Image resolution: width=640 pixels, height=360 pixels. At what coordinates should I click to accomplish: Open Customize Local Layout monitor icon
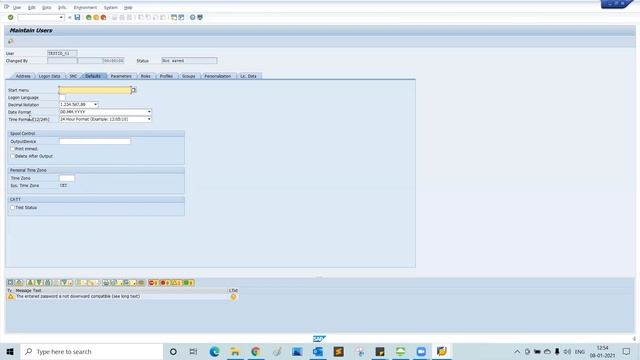[200, 18]
